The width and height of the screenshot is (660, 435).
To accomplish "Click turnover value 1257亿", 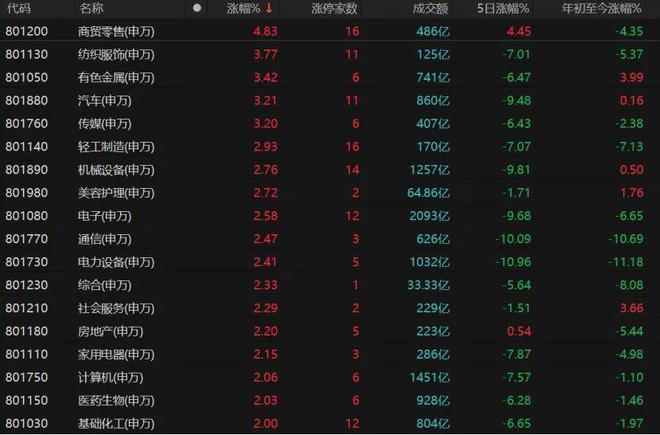I will click(430, 170).
